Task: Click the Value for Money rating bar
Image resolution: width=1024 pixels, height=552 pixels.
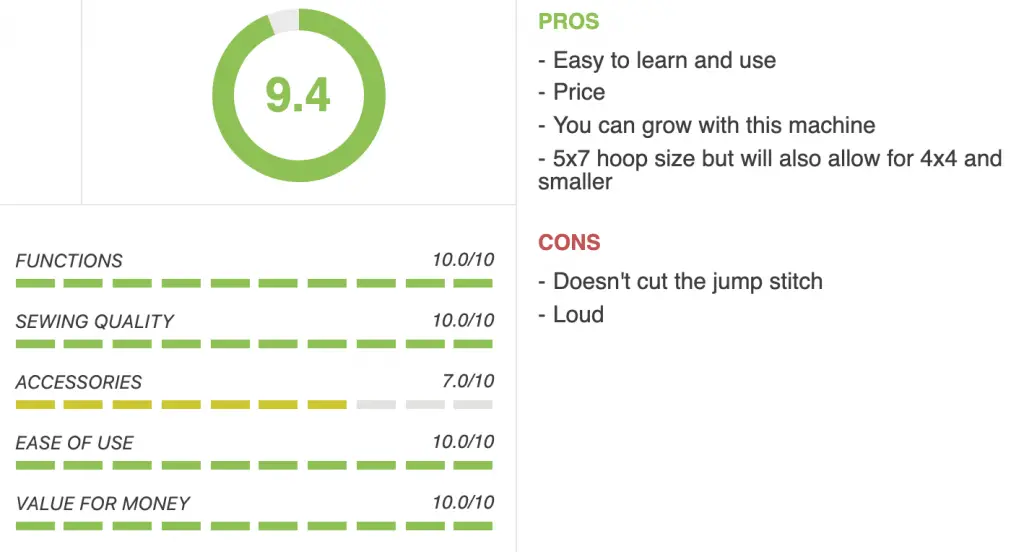Action: (254, 526)
